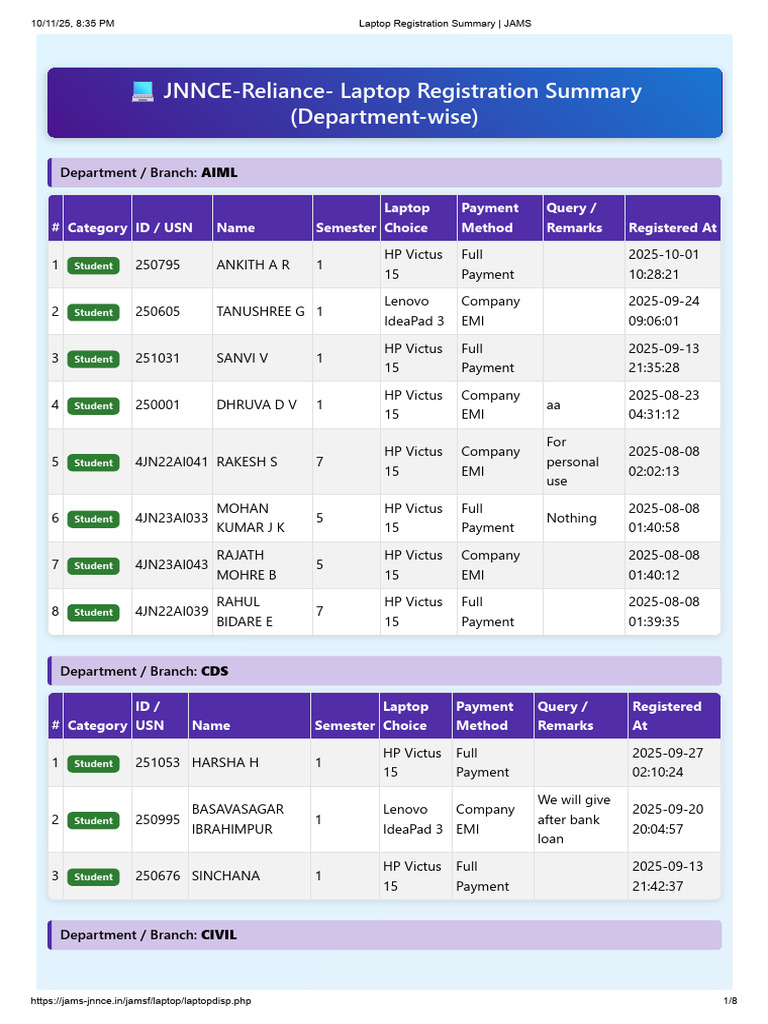Click timestamp 2025-09-24 09:06:01
768x1024 pixels.
pos(664,312)
